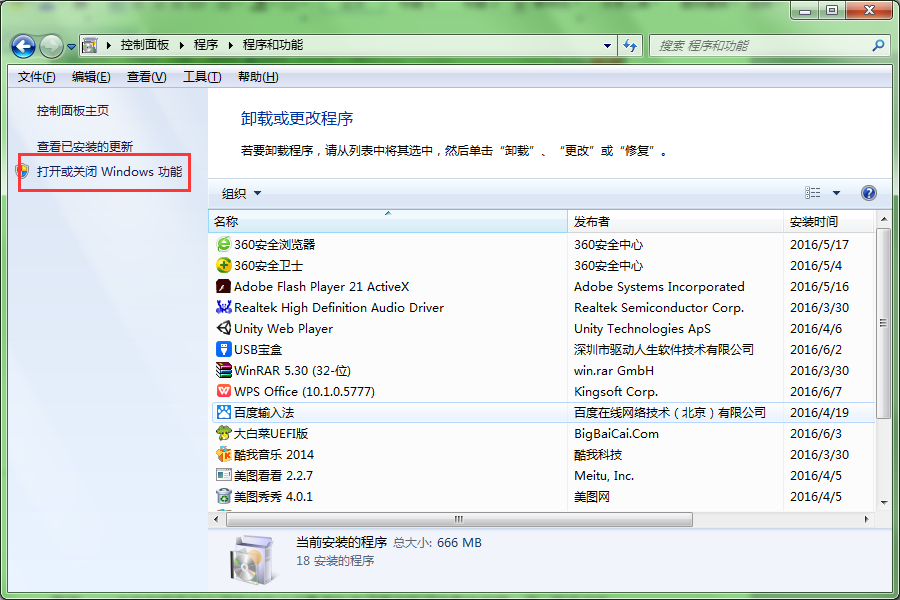Click the vertical scrollbar down arrow
The image size is (900, 600).
(x=883, y=502)
